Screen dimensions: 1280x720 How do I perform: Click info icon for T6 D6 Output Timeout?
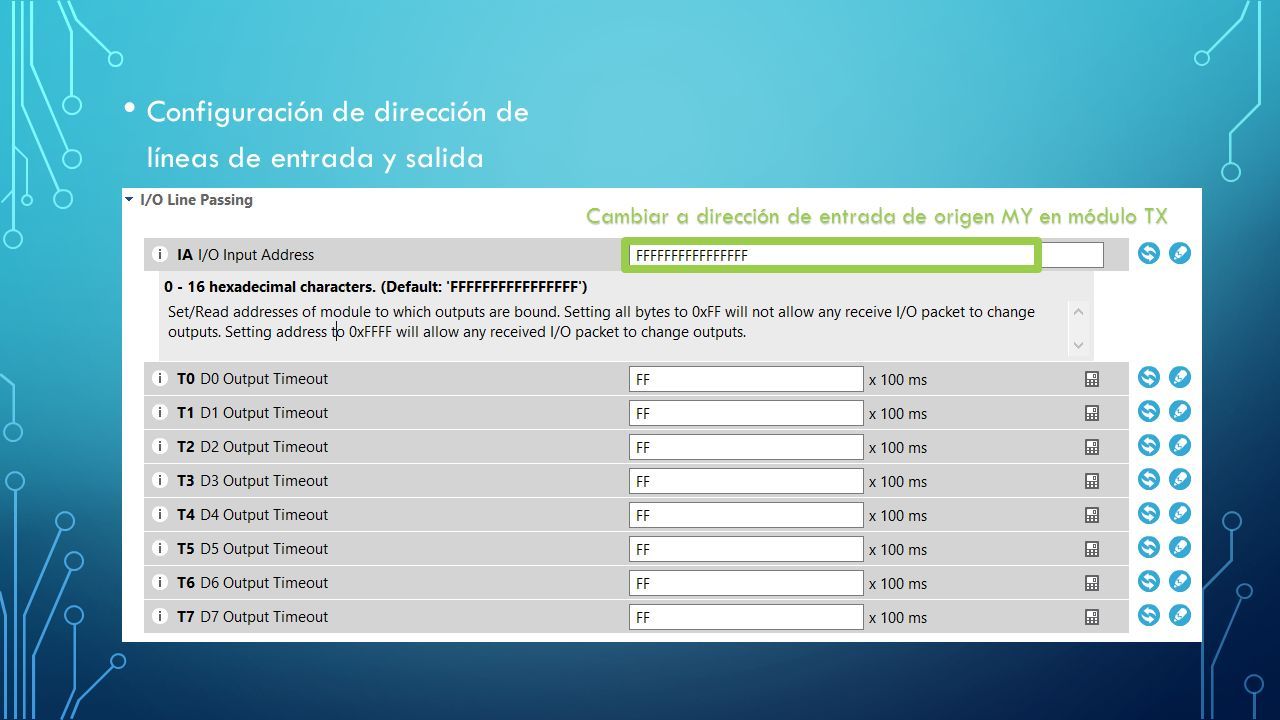pyautogui.click(x=159, y=583)
